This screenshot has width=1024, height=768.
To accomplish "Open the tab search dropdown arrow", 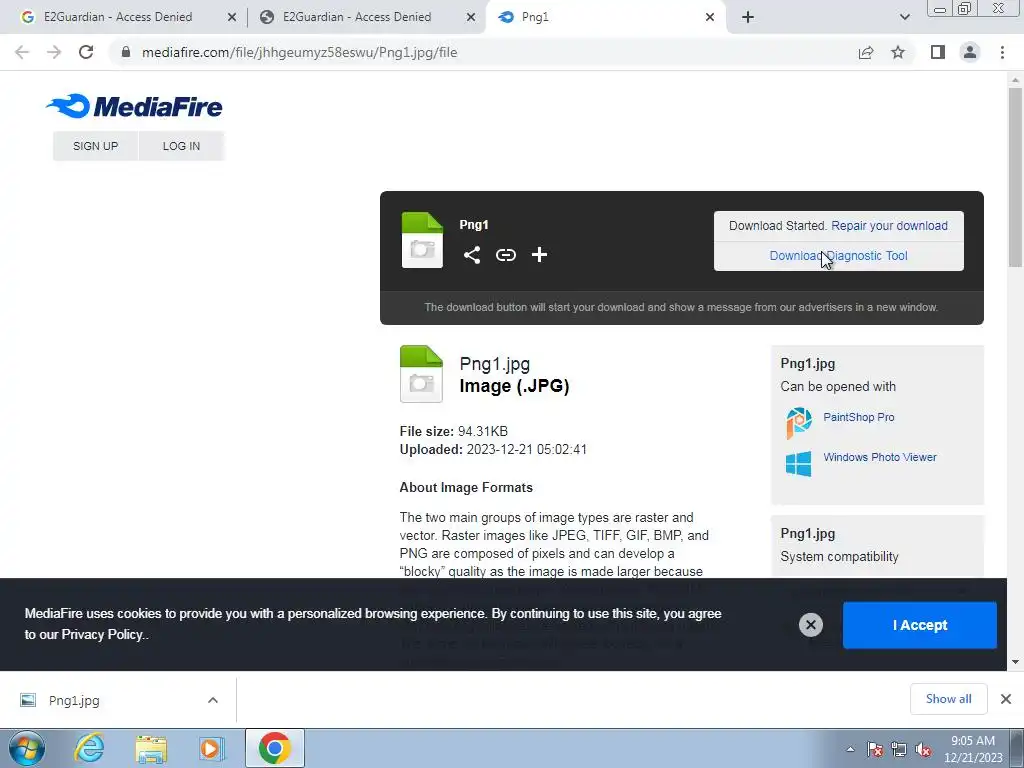I will (904, 17).
